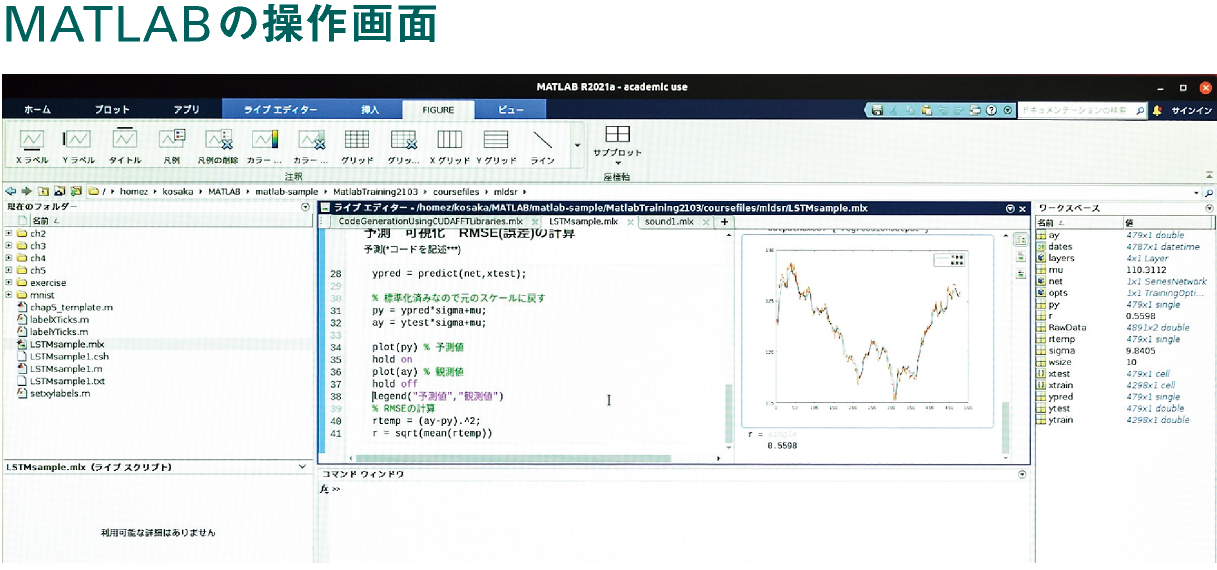1217x570 pixels.
Task: Switch to the sound1.mlx editor tab
Action: [670, 221]
